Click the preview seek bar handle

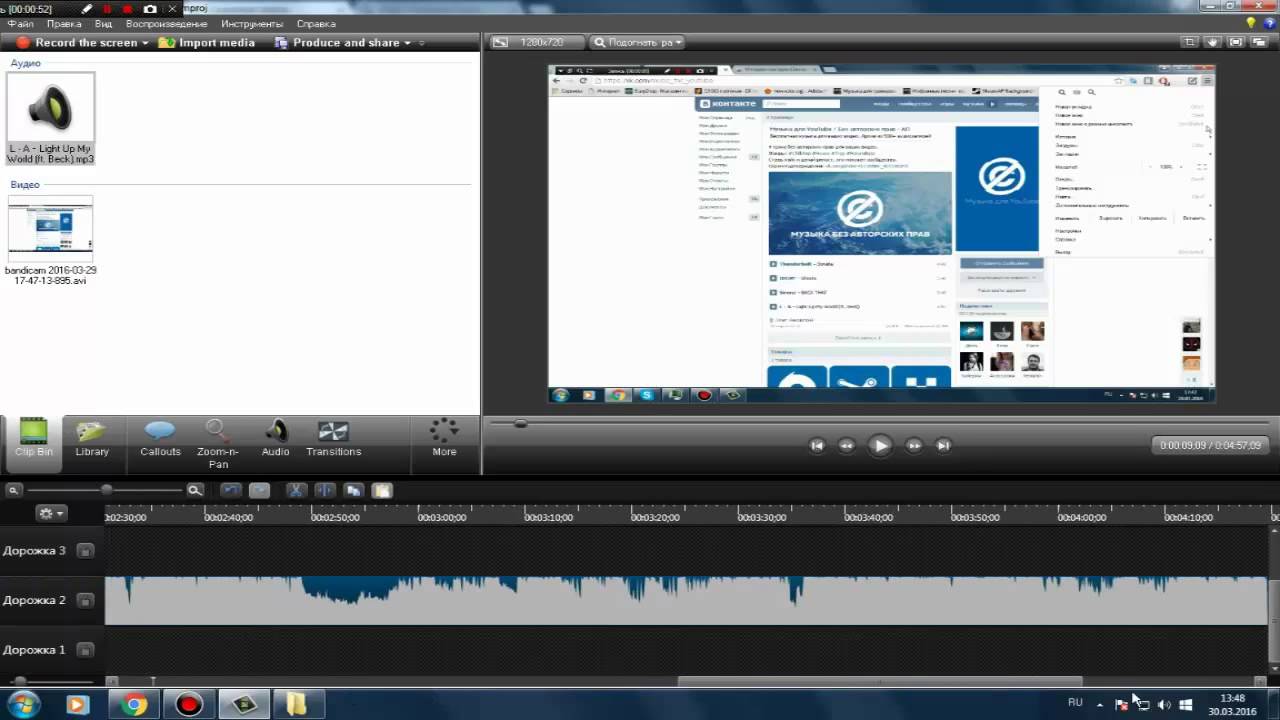pos(520,423)
